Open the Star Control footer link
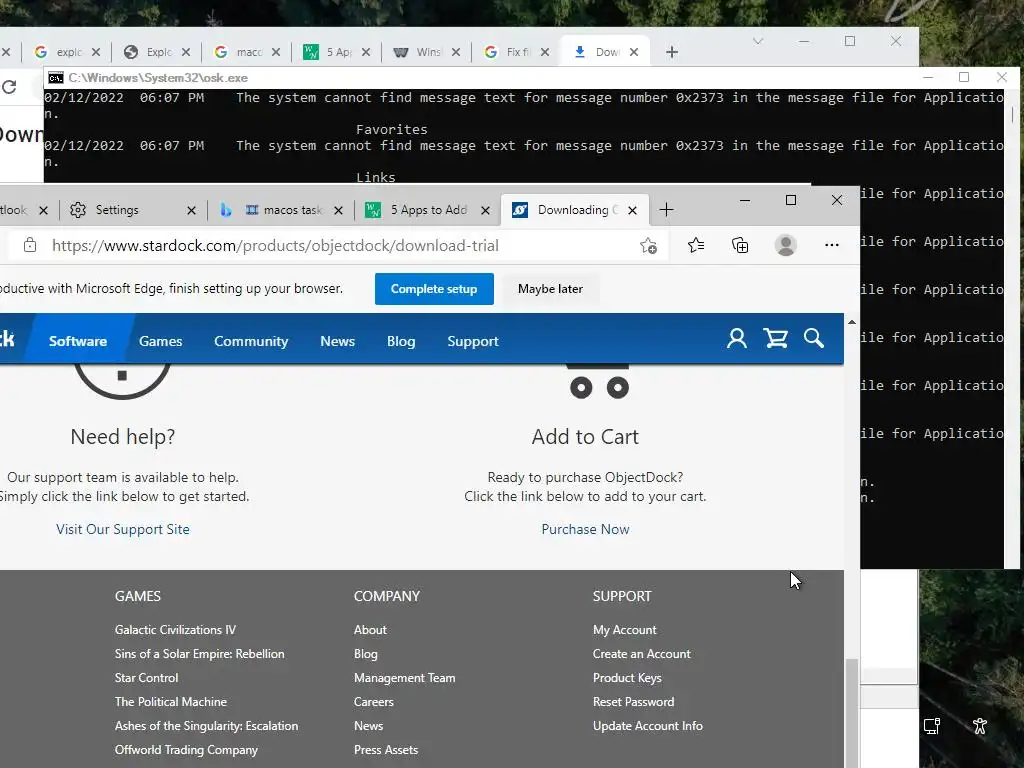 click(146, 678)
